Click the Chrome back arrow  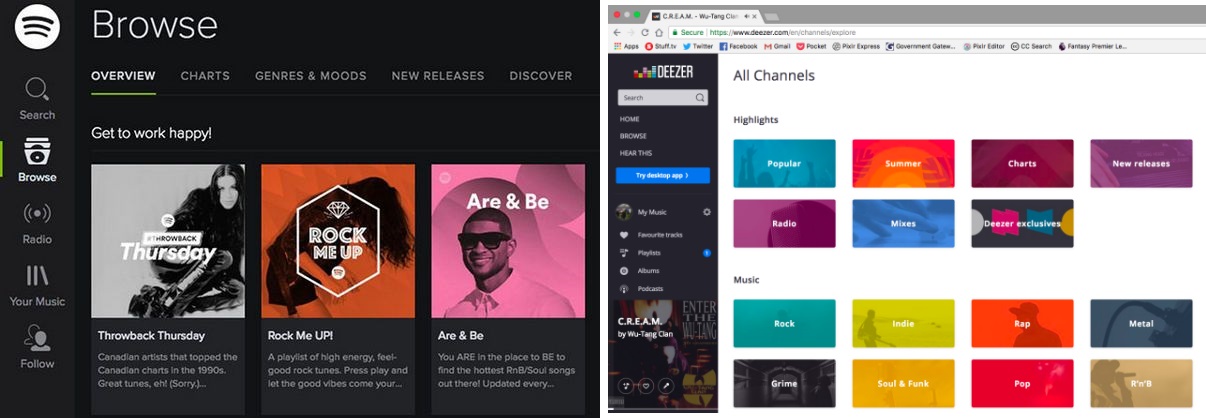pyautogui.click(x=618, y=32)
